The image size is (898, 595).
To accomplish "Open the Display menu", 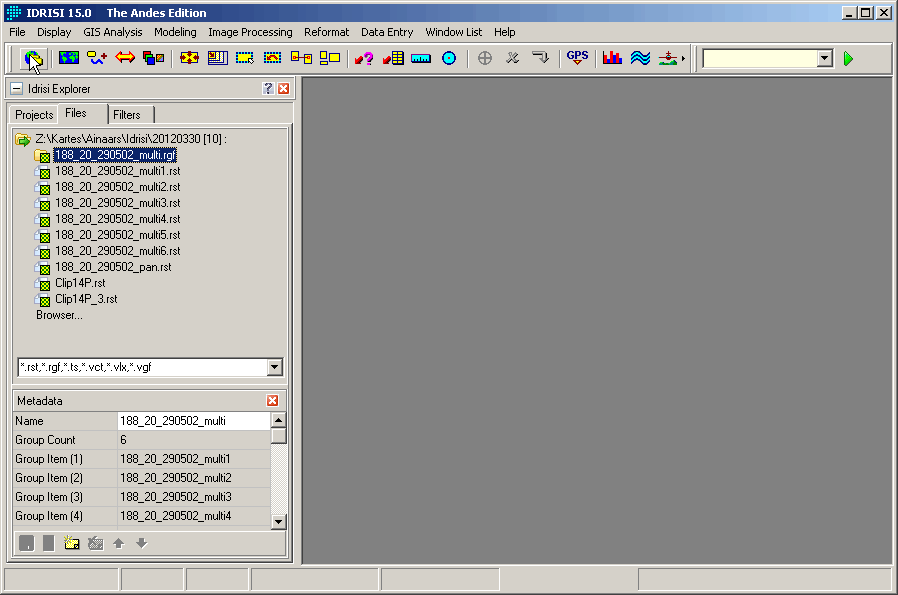I will [54, 32].
